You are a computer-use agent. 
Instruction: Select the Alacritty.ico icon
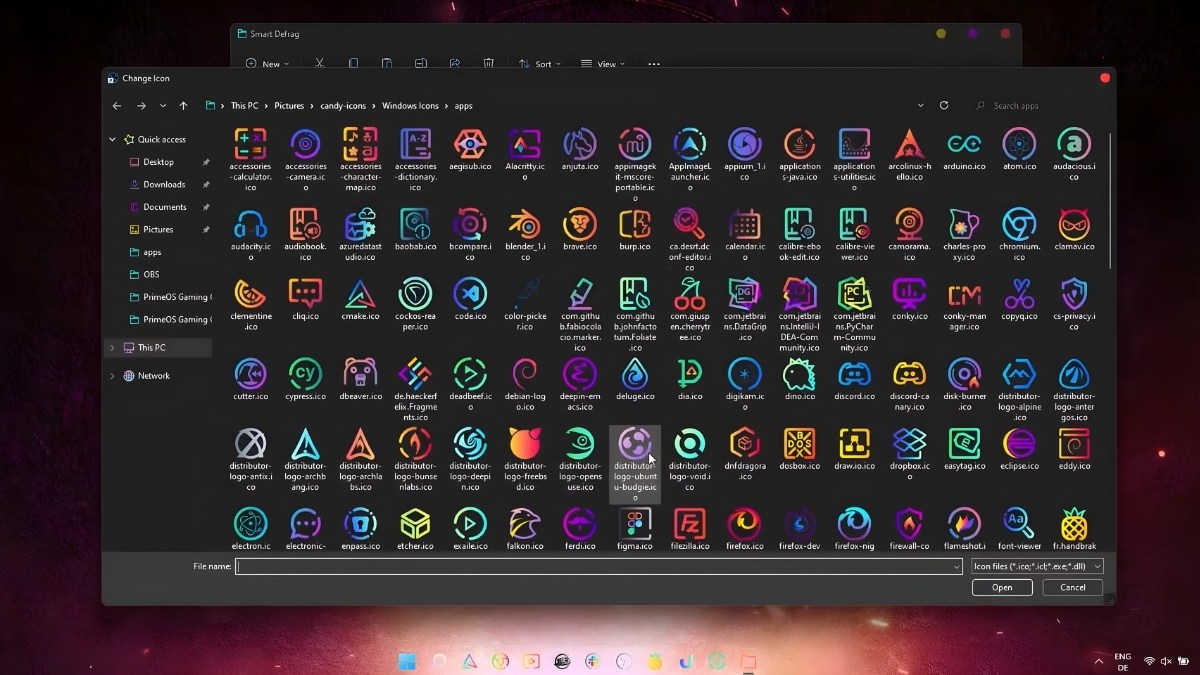coord(524,155)
